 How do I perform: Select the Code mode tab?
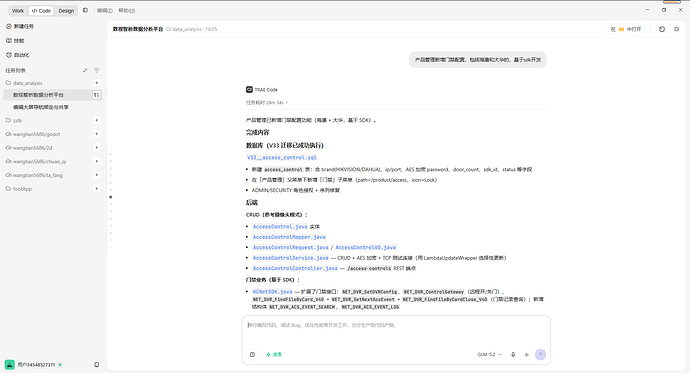click(41, 11)
